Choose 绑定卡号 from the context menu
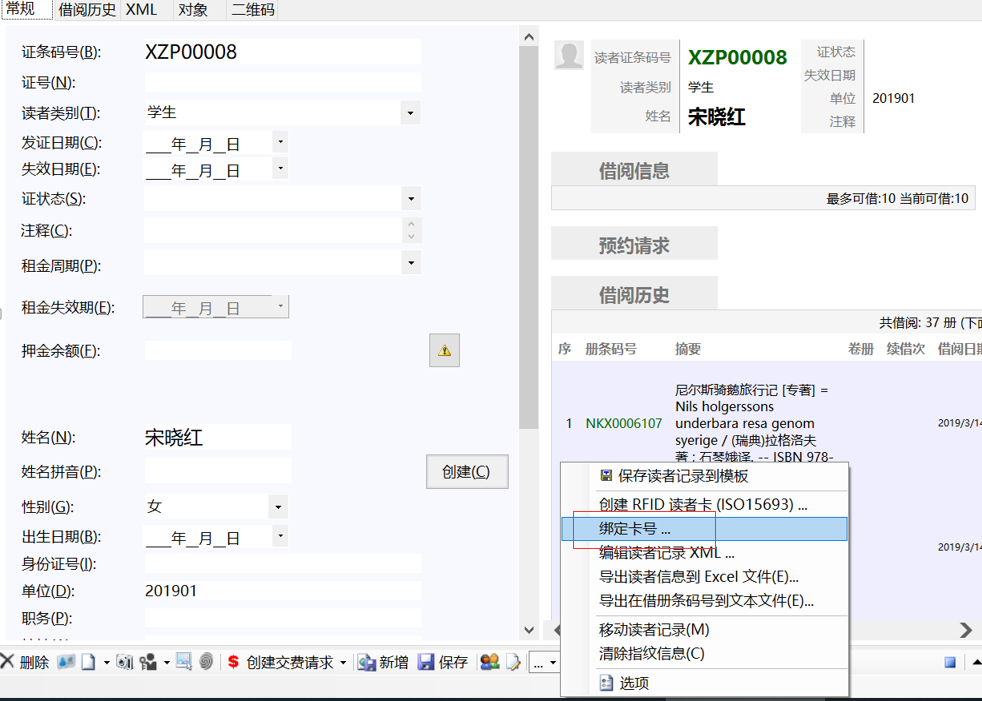The height and width of the screenshot is (701, 982). coord(705,529)
